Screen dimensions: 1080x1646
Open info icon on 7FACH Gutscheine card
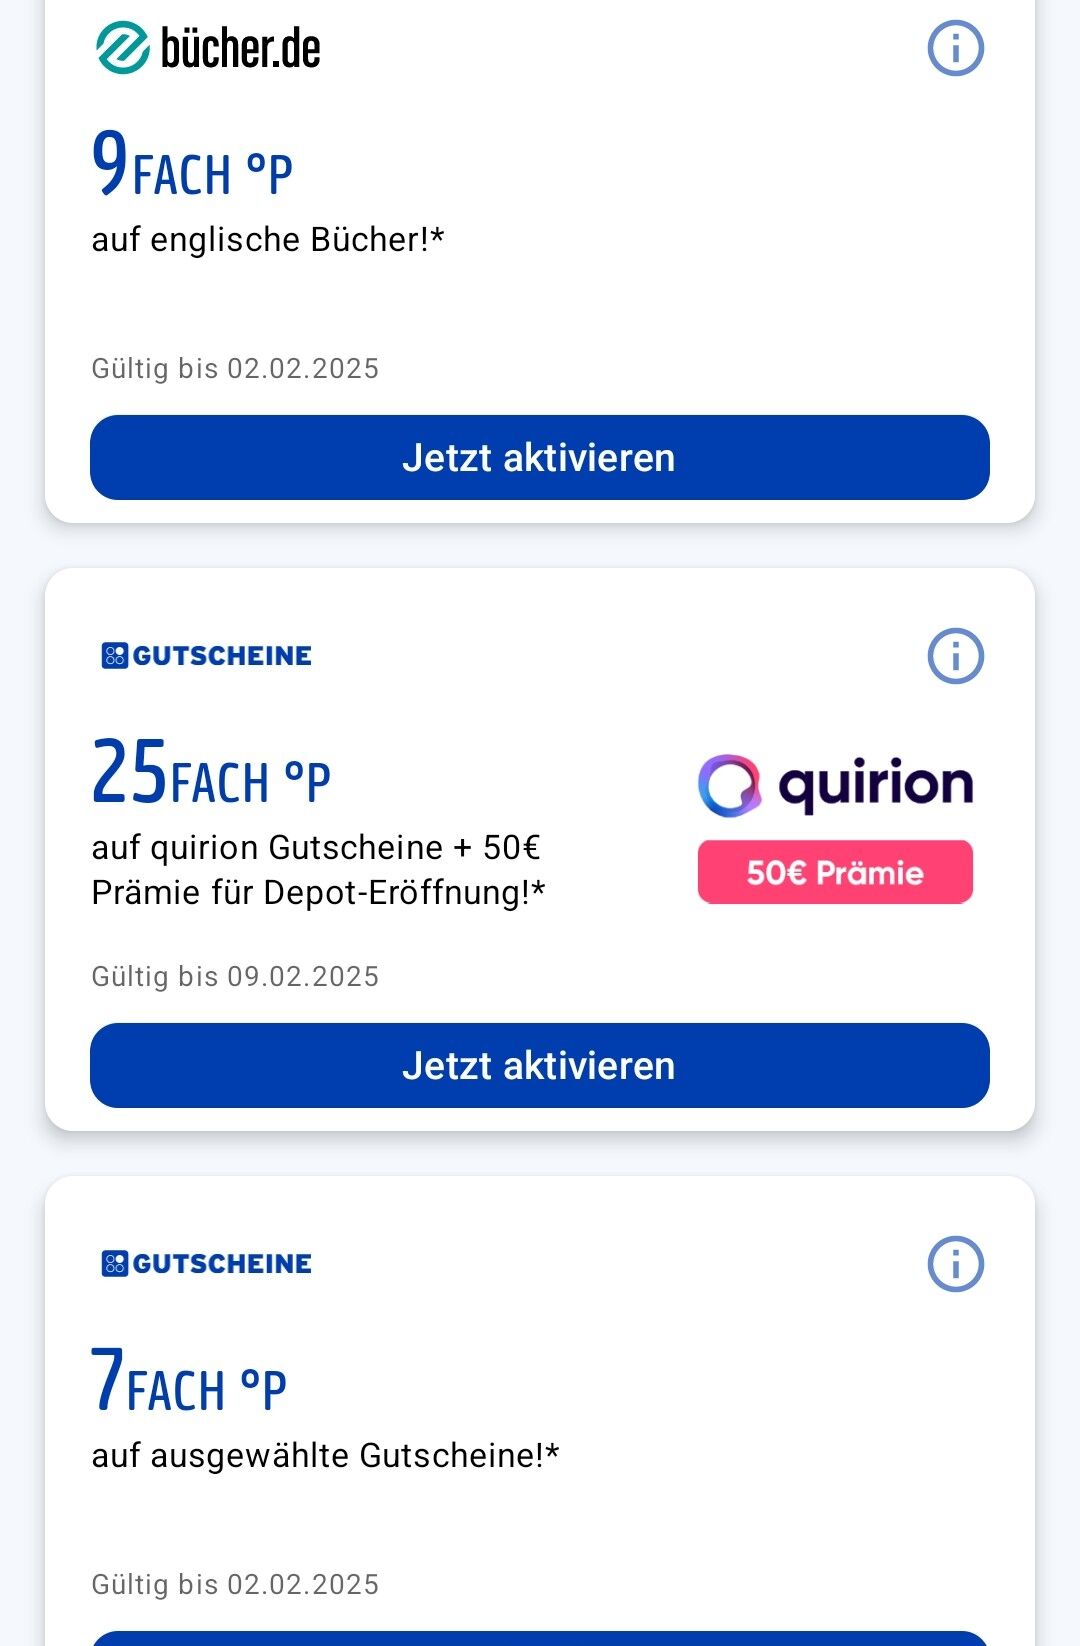coord(956,1264)
